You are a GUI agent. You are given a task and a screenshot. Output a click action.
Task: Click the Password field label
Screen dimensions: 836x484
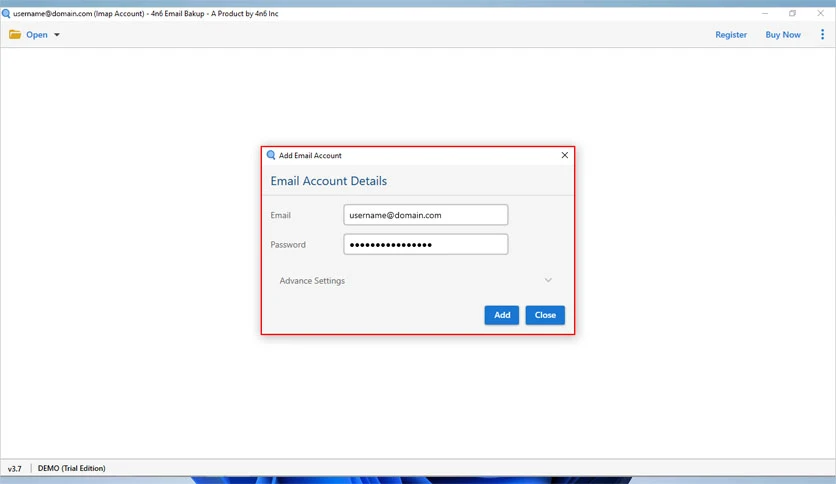pyautogui.click(x=288, y=245)
